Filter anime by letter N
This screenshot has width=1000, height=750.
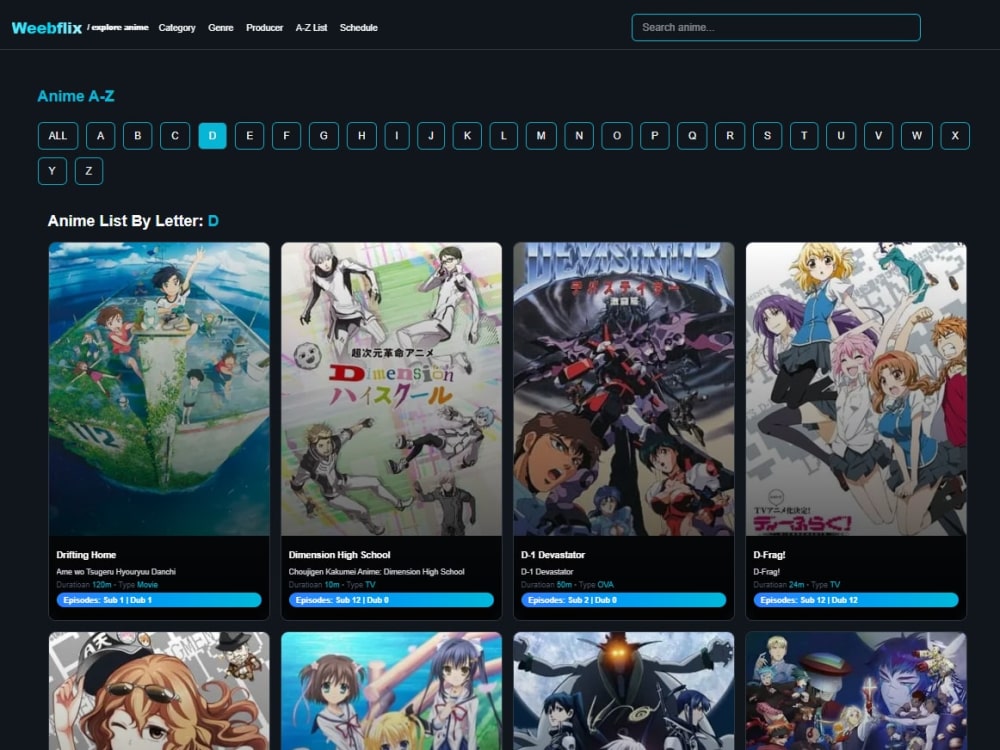click(579, 135)
